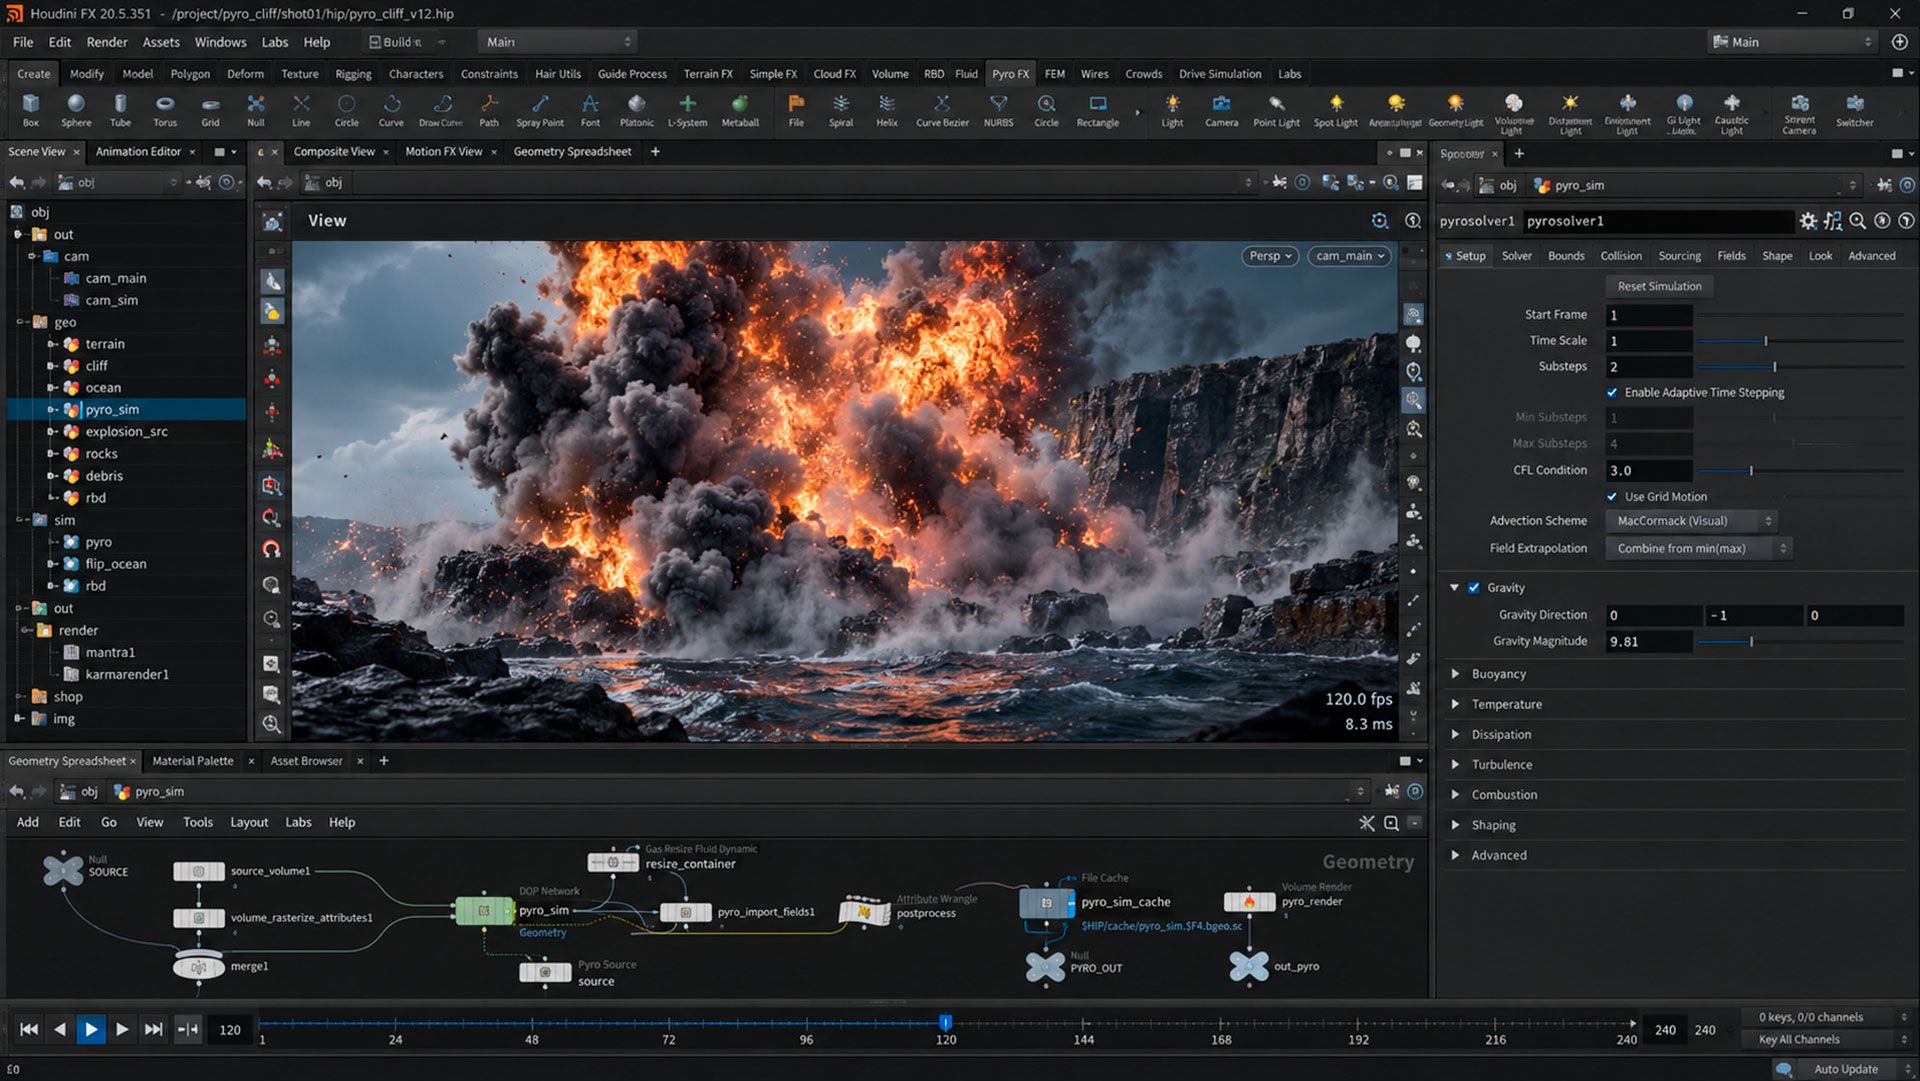Open the cam_main camera dropdown
Viewport: 1920px width, 1081px height.
pyautogui.click(x=1350, y=256)
